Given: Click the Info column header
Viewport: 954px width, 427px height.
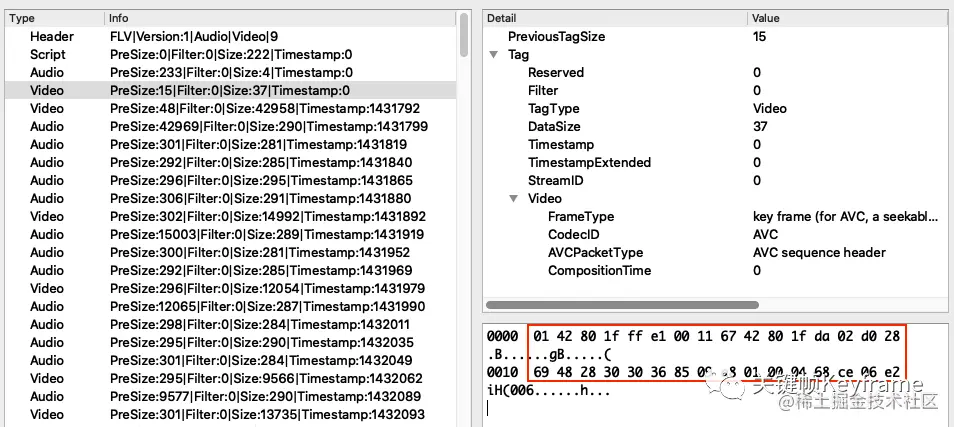Looking at the screenshot, I should (280, 18).
